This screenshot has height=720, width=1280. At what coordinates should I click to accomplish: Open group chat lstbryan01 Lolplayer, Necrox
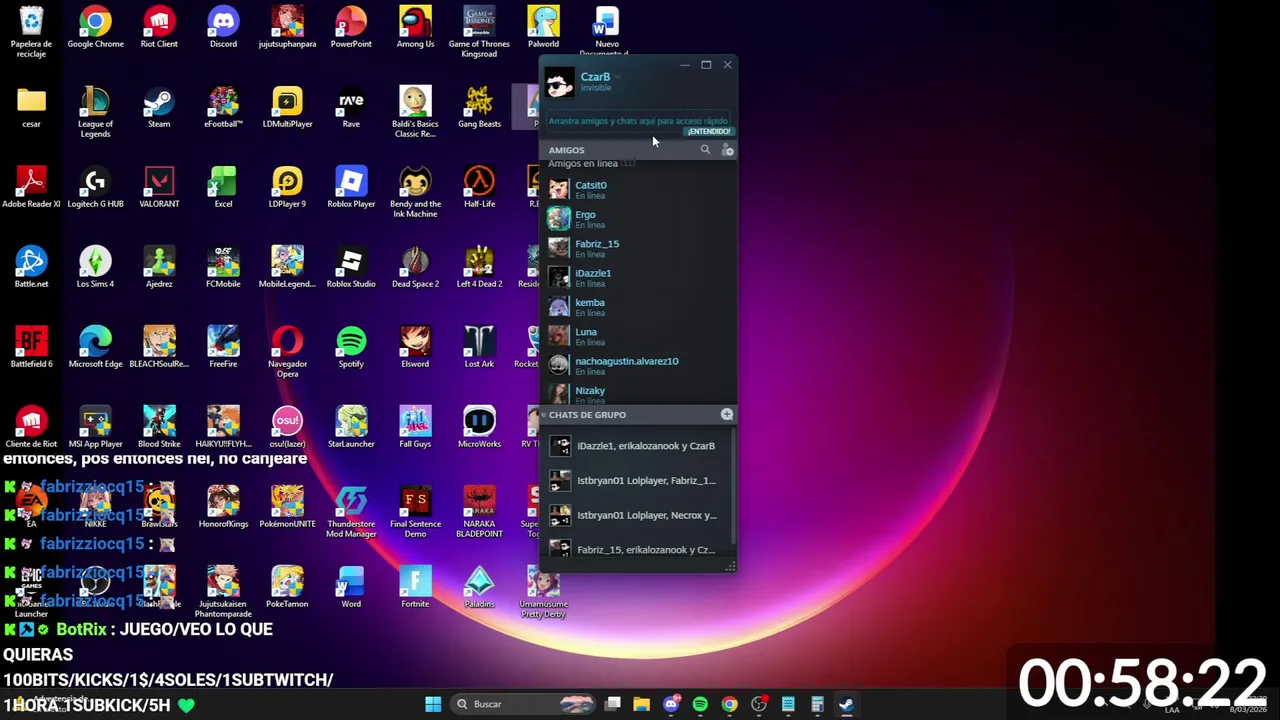(637, 515)
